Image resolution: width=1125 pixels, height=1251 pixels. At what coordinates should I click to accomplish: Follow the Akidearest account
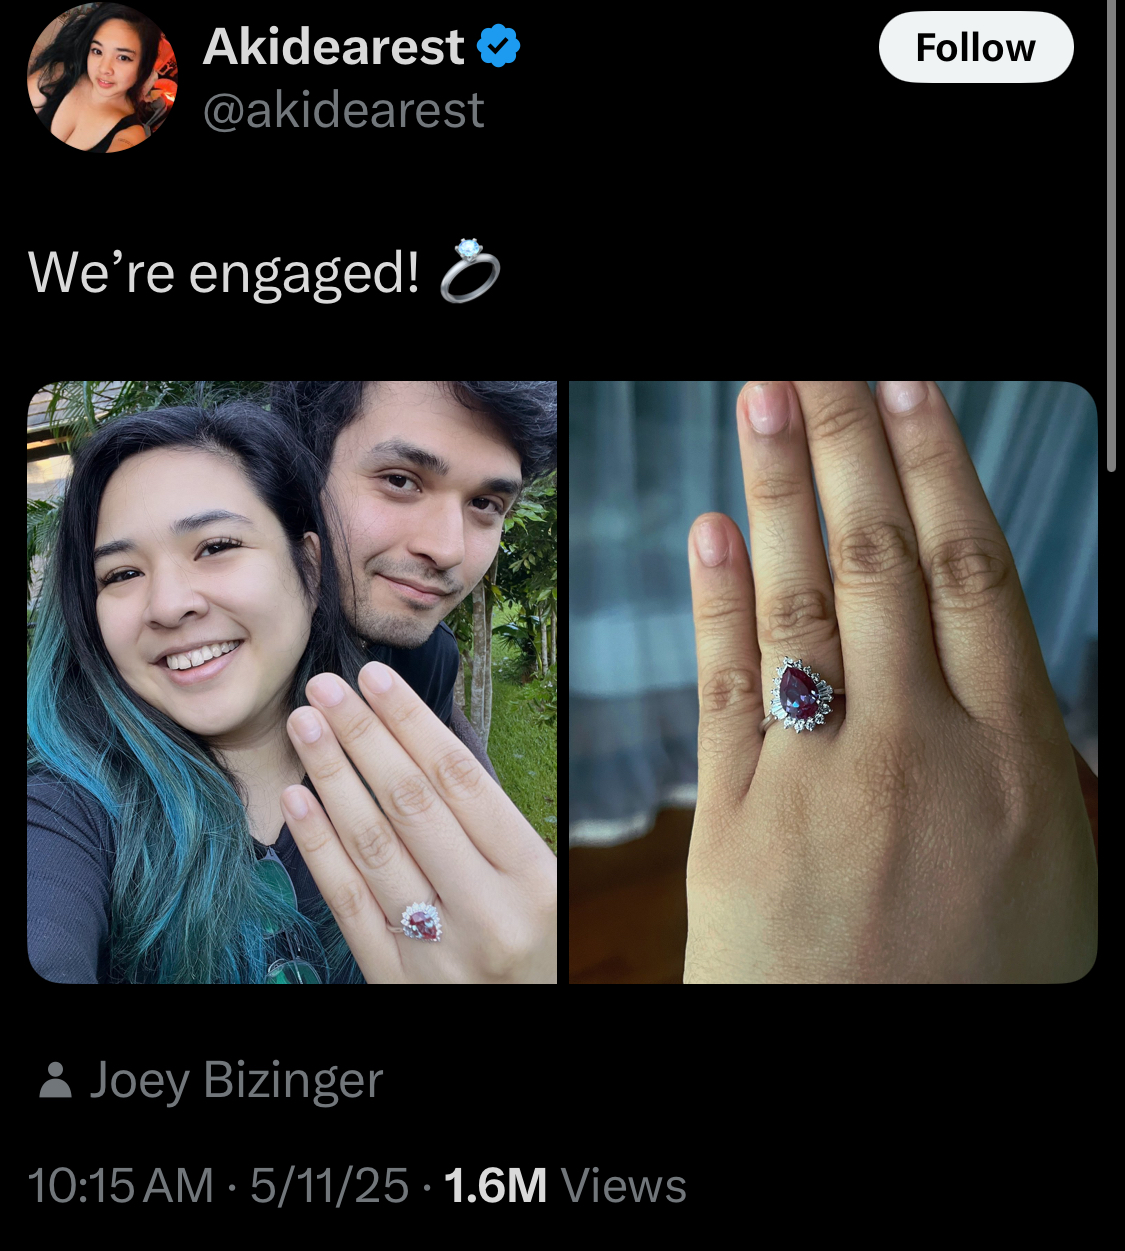pyautogui.click(x=976, y=47)
